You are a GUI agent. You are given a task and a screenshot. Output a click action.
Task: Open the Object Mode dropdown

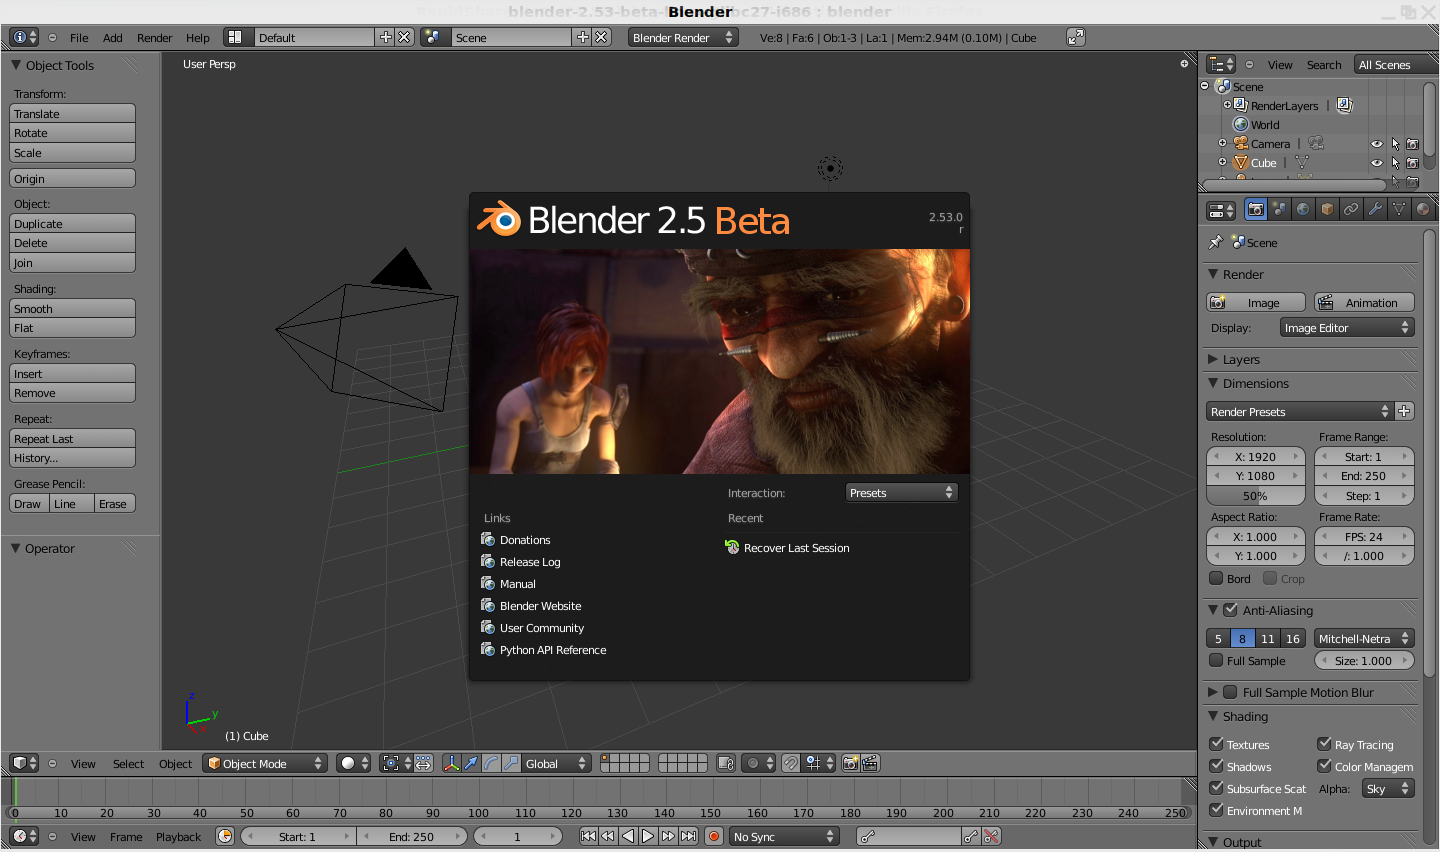point(265,763)
